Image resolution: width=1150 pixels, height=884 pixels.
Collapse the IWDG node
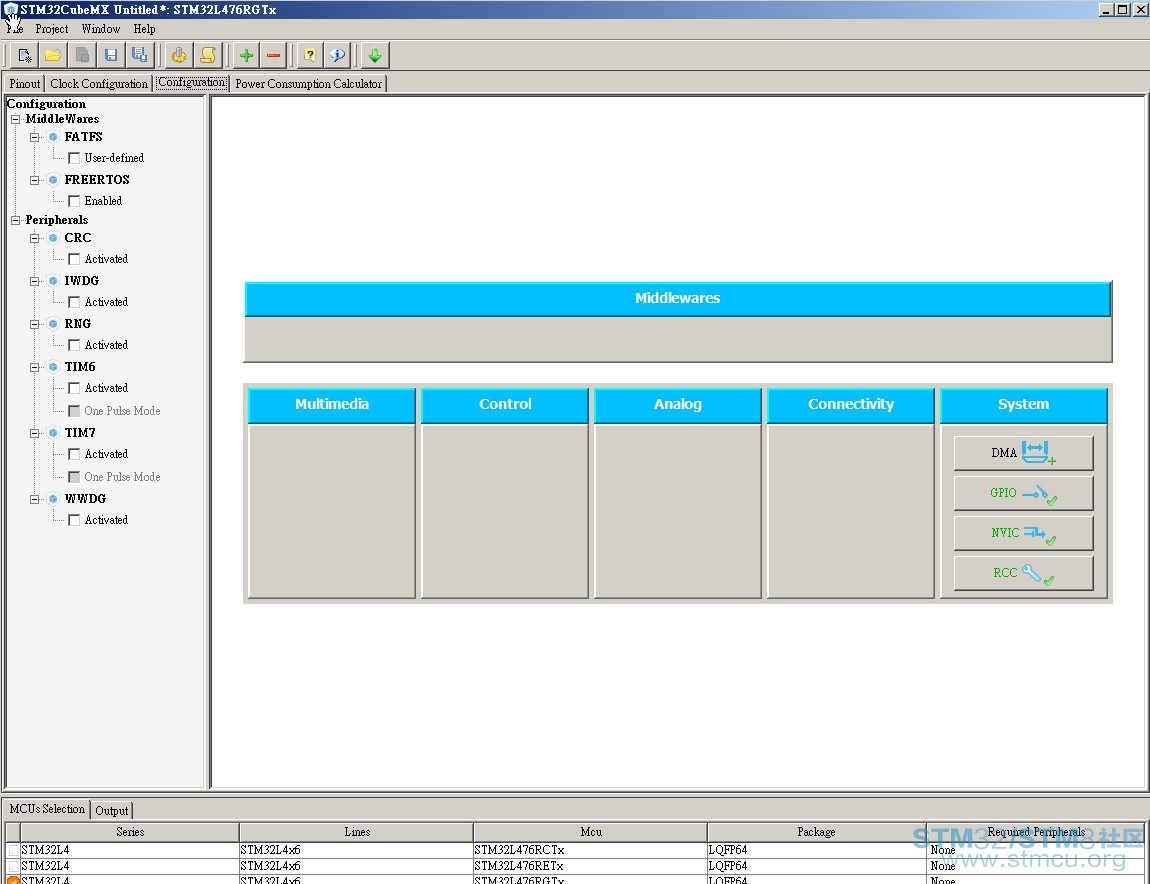[34, 281]
